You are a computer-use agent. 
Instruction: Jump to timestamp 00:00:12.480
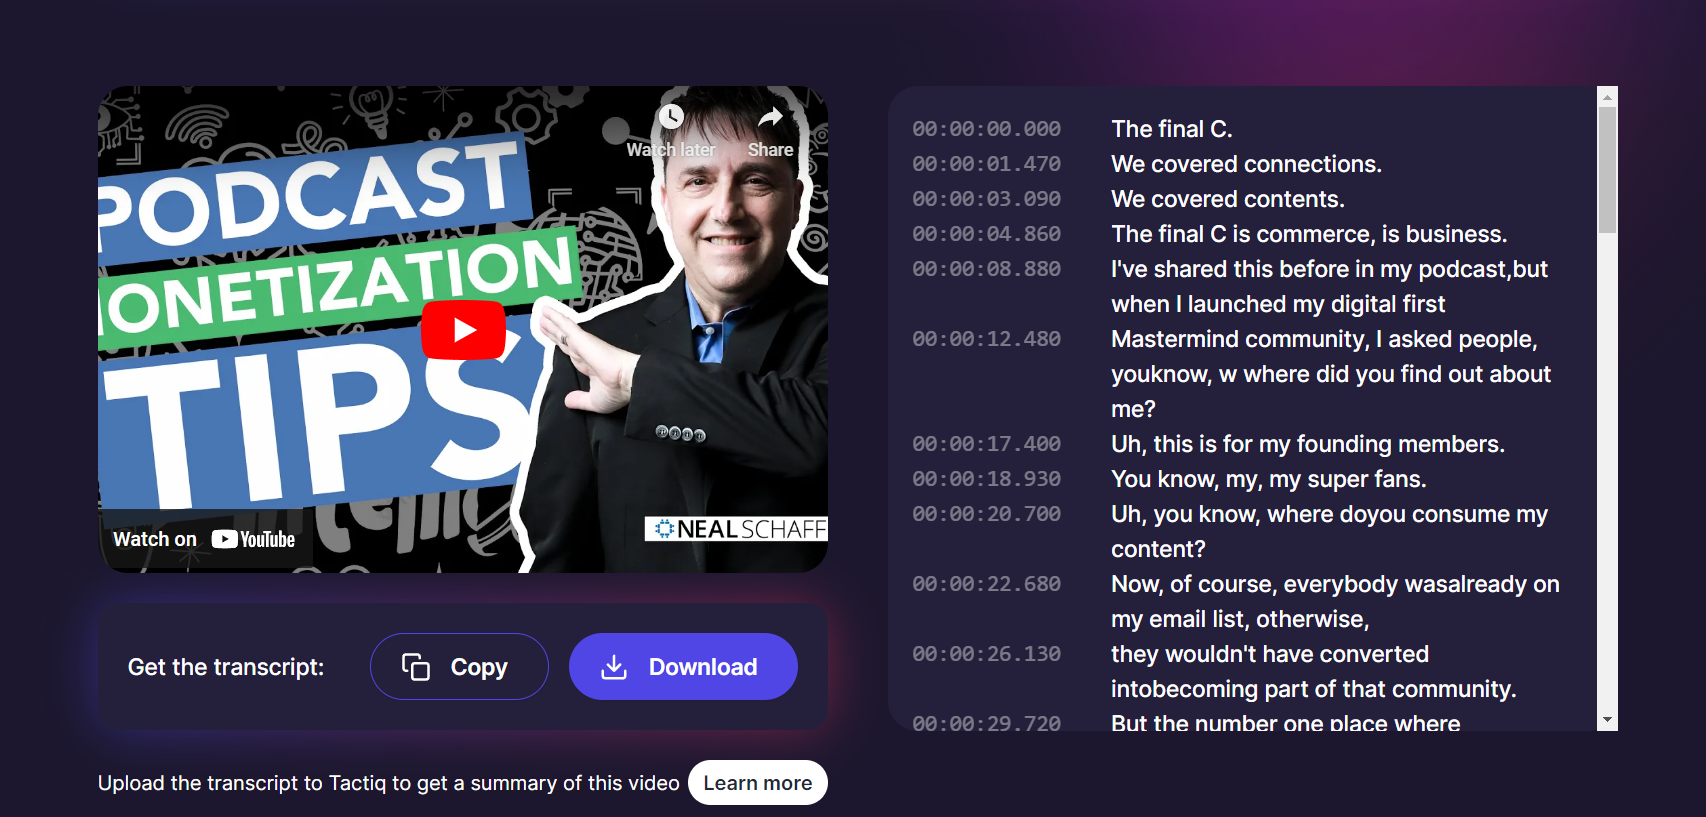coord(986,339)
